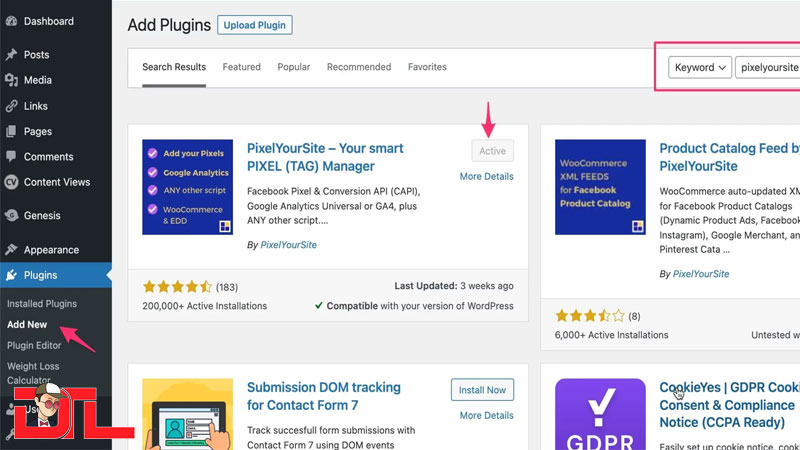Click the Compatible with your version text
Screen dimensions: 800x450
(414, 306)
